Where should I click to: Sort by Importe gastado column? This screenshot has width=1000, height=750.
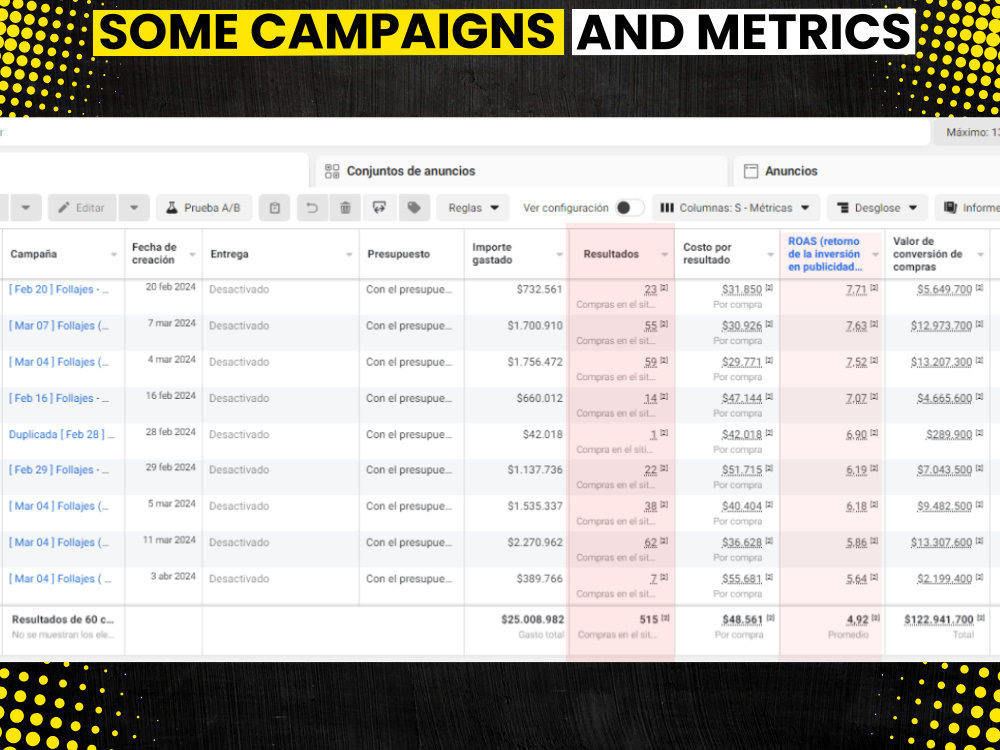[x=517, y=254]
